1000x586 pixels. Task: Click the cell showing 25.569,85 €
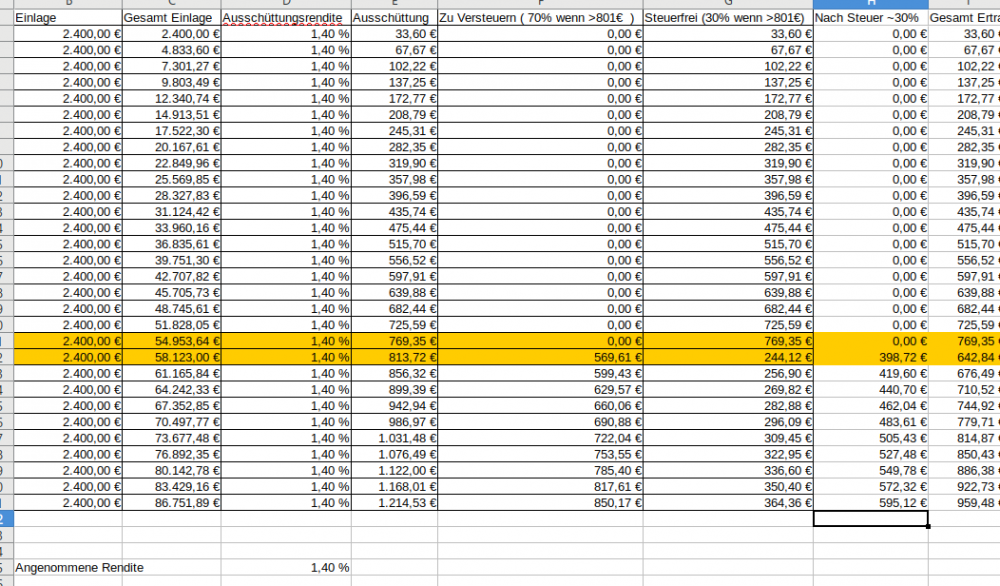172,180
